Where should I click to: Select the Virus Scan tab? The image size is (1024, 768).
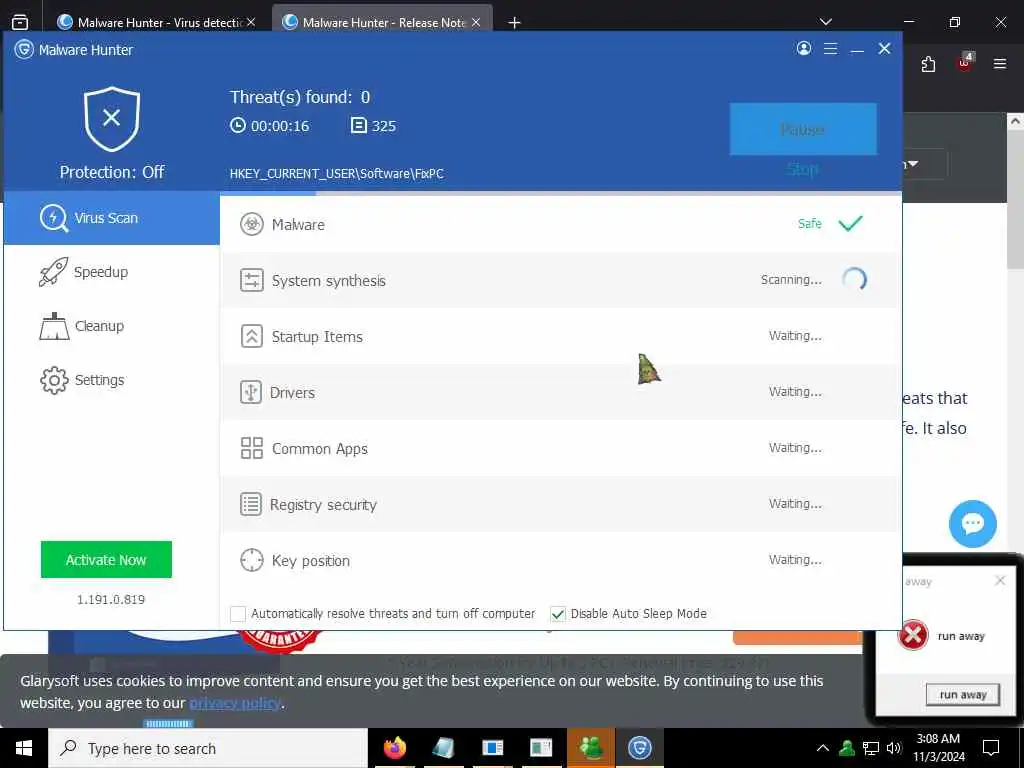[112, 218]
